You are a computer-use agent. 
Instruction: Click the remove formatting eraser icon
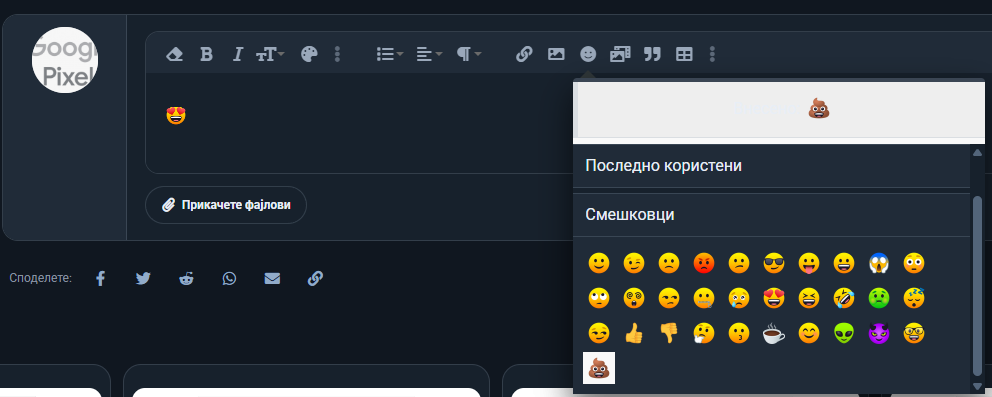tap(175, 54)
